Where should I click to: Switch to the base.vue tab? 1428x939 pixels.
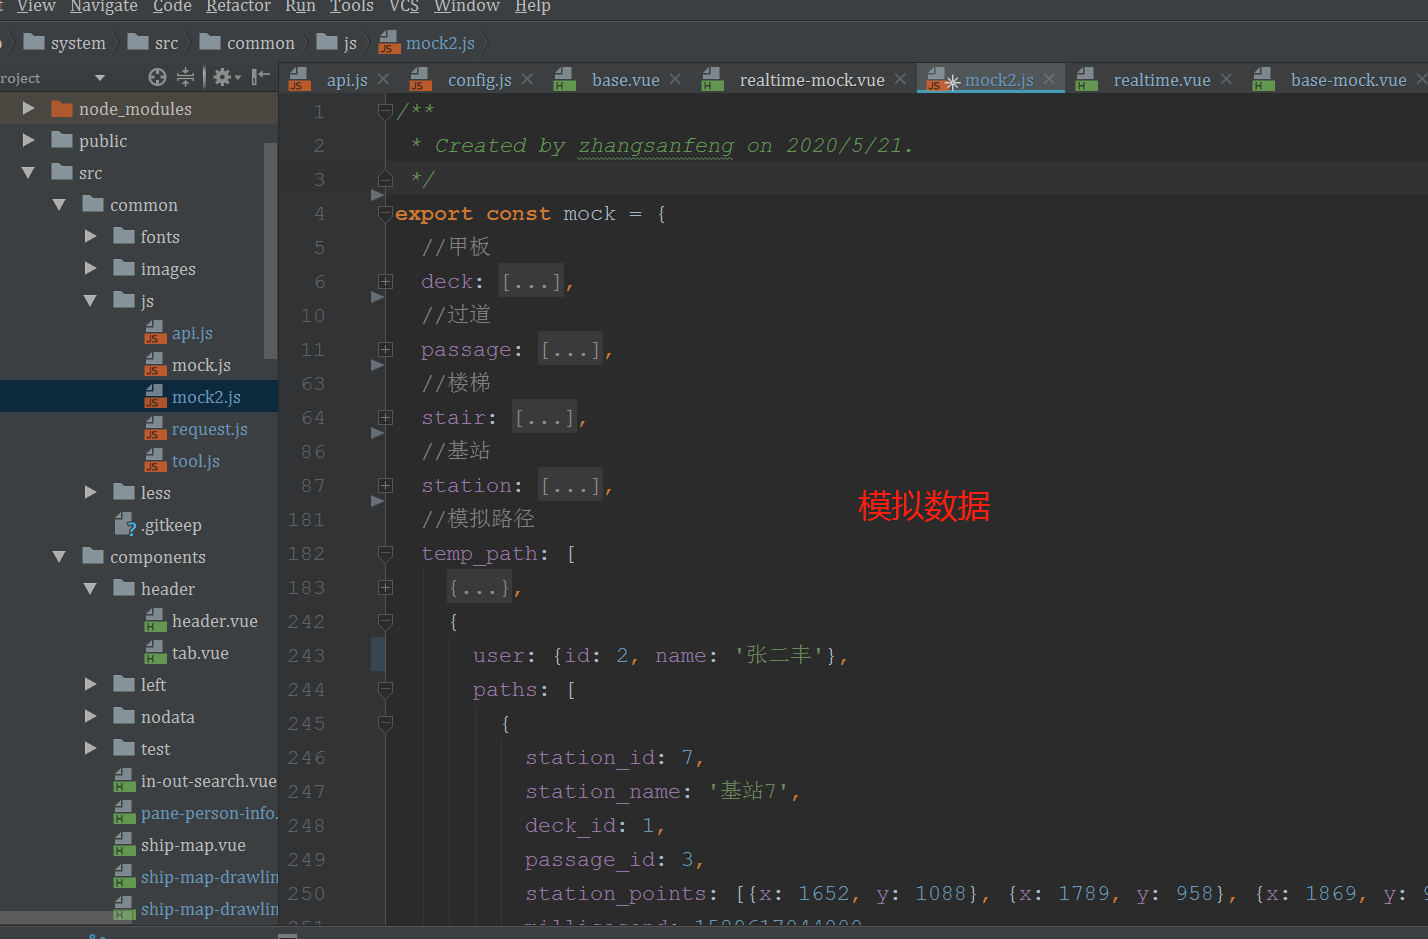click(624, 80)
